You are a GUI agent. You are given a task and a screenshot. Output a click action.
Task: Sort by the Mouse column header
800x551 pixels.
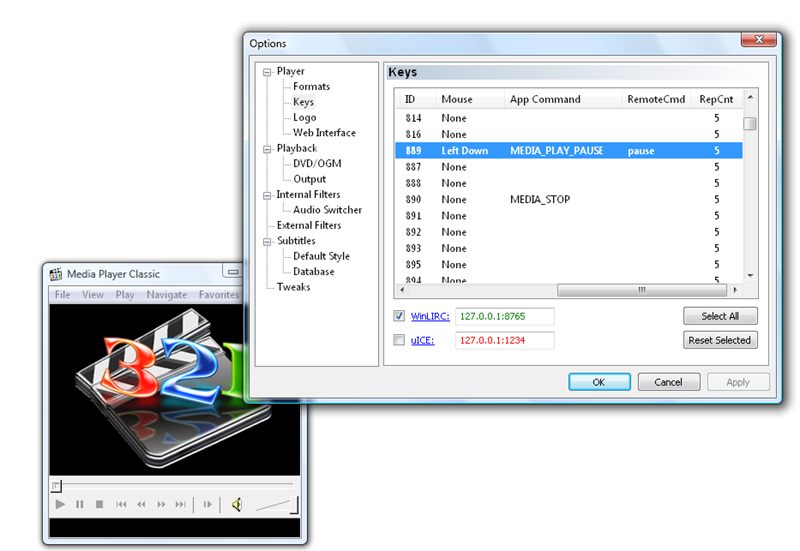pos(470,99)
